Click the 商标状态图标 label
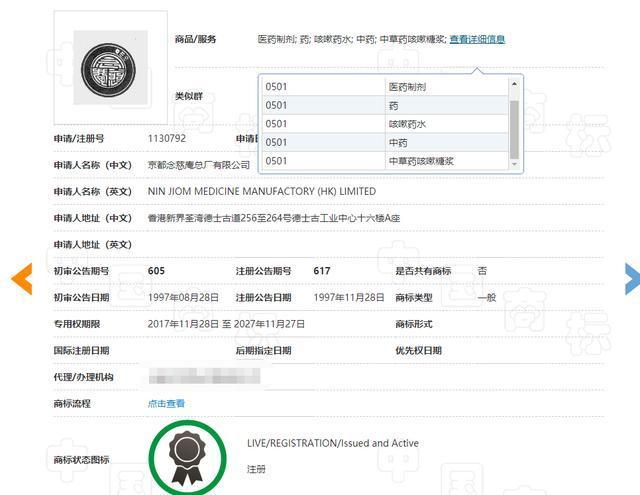 tap(81, 460)
